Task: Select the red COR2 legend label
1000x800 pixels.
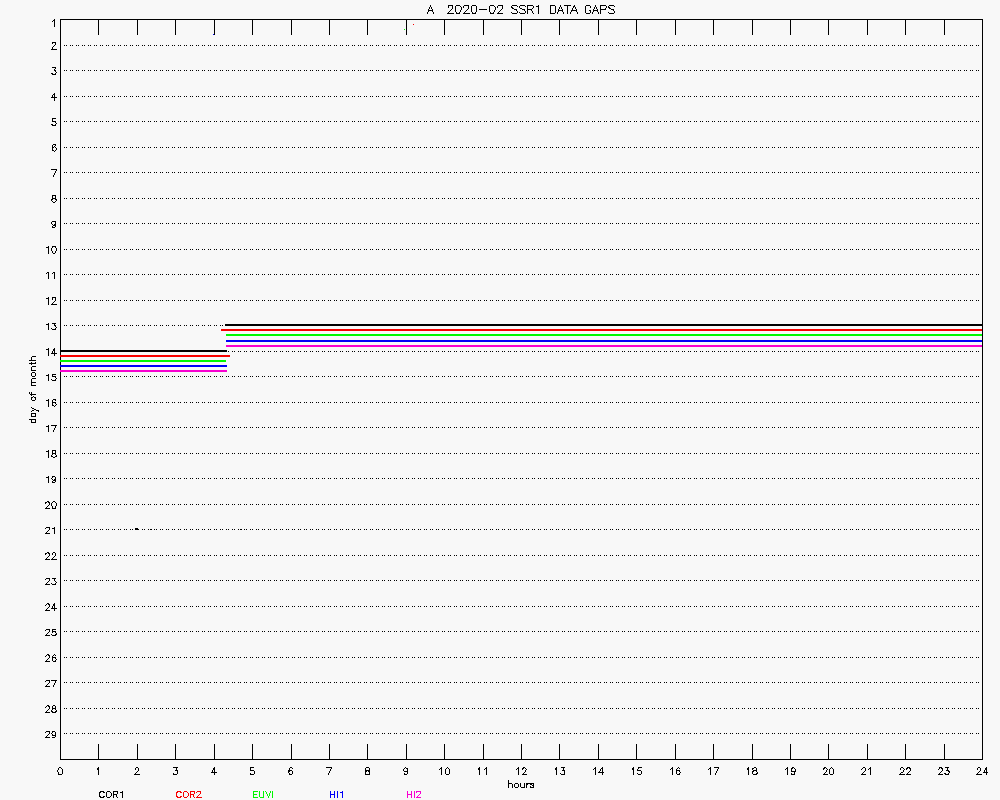Action: (188, 795)
